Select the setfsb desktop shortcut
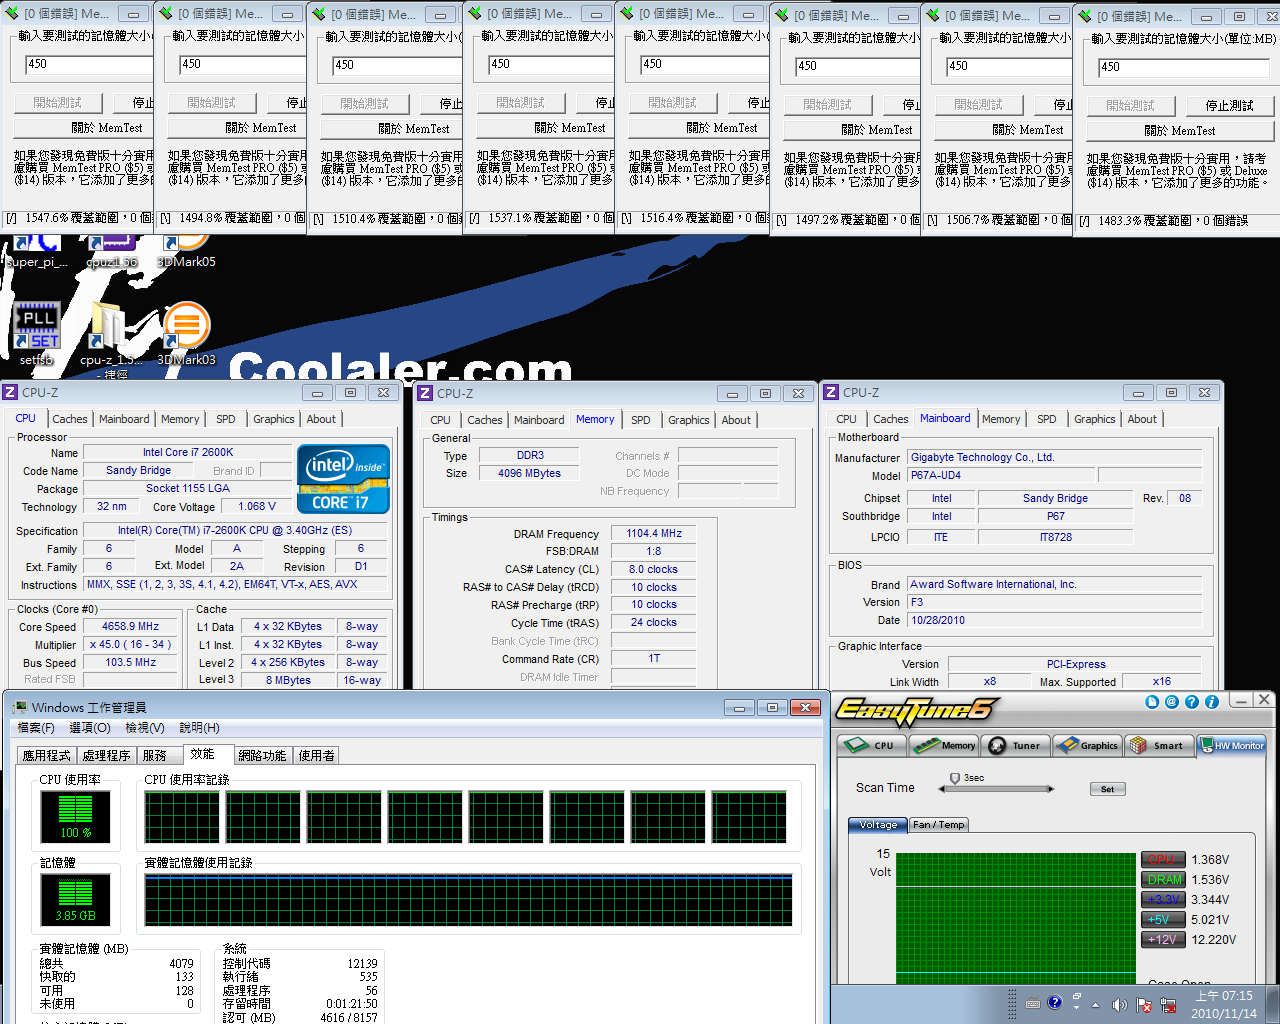 pos(36,333)
